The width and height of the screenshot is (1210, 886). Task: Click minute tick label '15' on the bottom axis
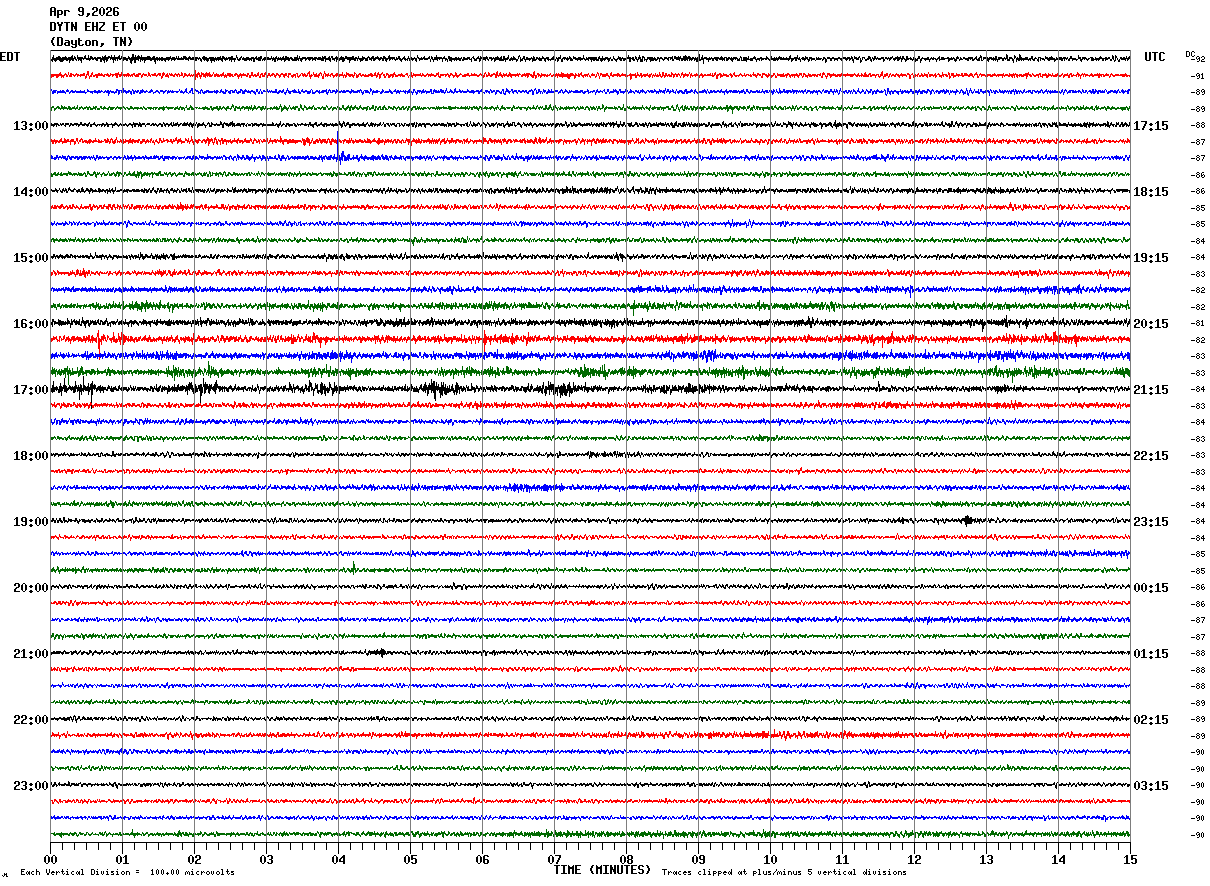1130,859
